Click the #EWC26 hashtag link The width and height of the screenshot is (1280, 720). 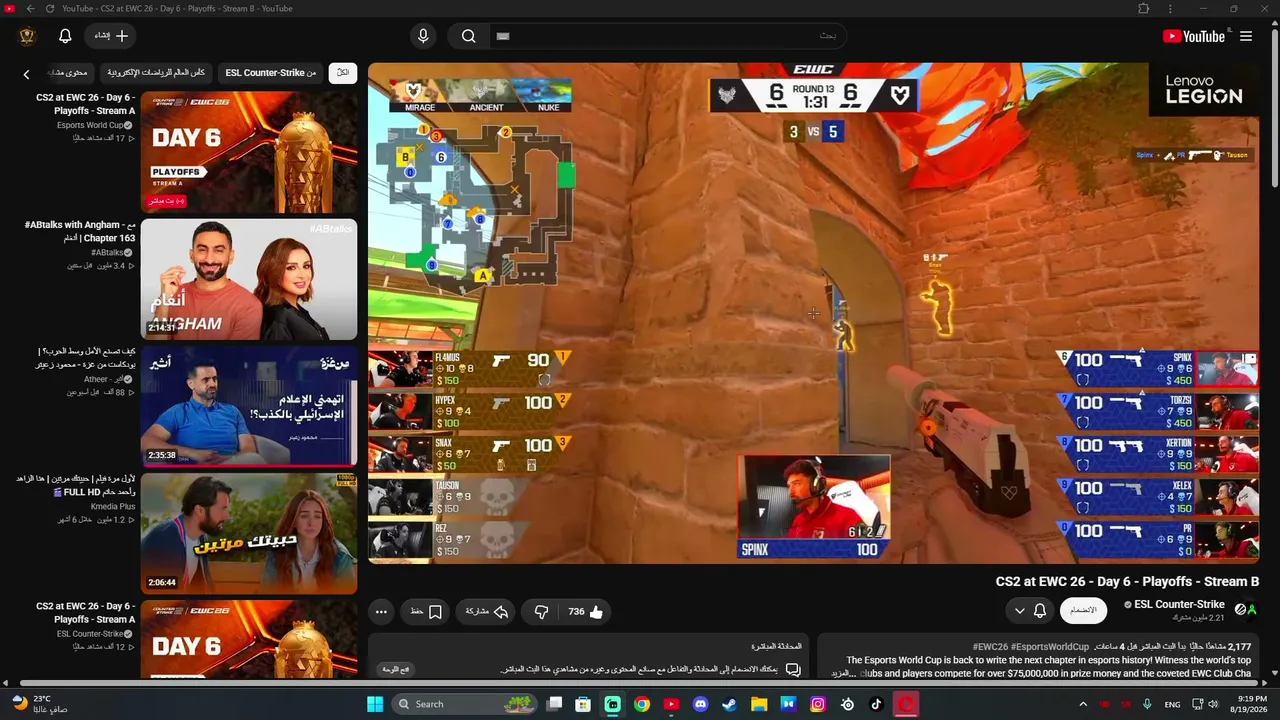point(991,647)
